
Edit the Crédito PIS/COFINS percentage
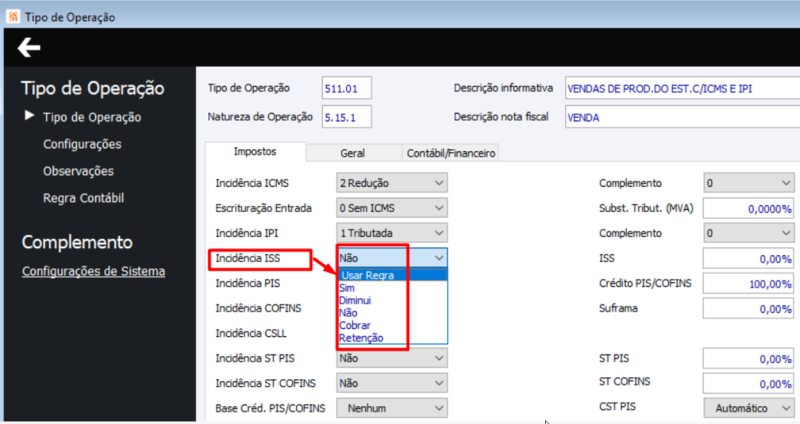click(x=748, y=283)
